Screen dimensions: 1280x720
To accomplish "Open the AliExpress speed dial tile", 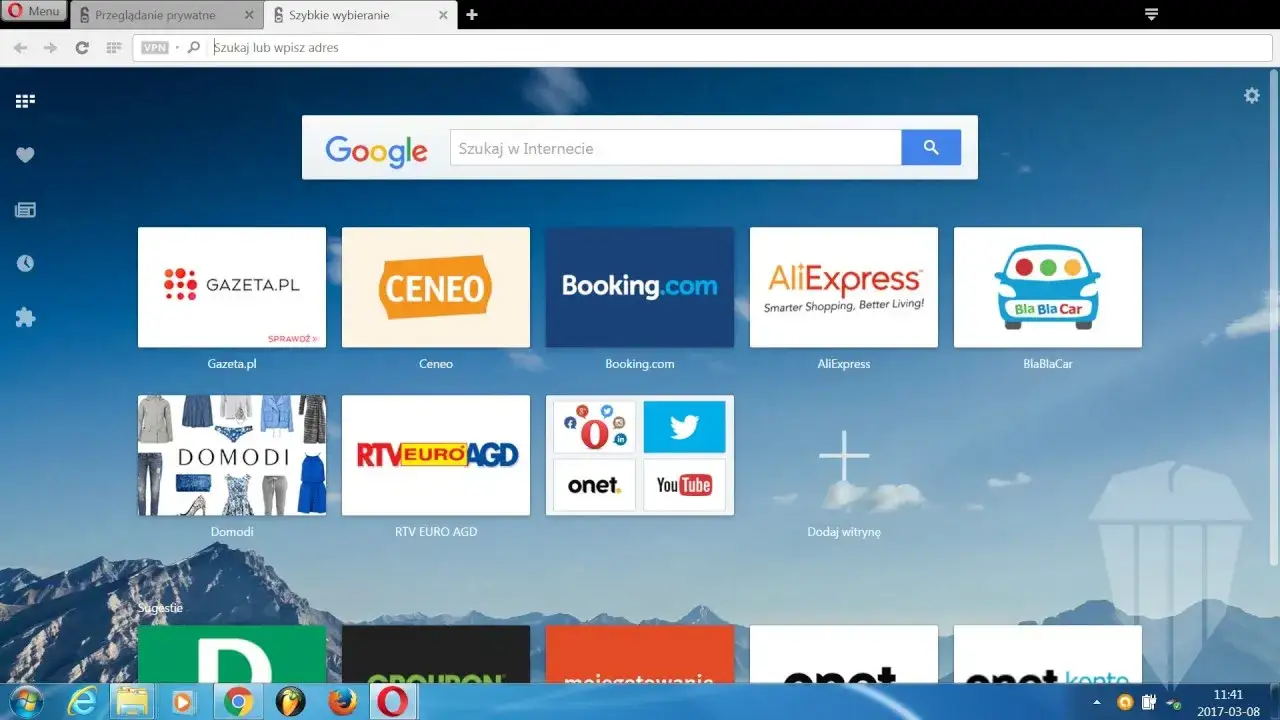I will 843,287.
